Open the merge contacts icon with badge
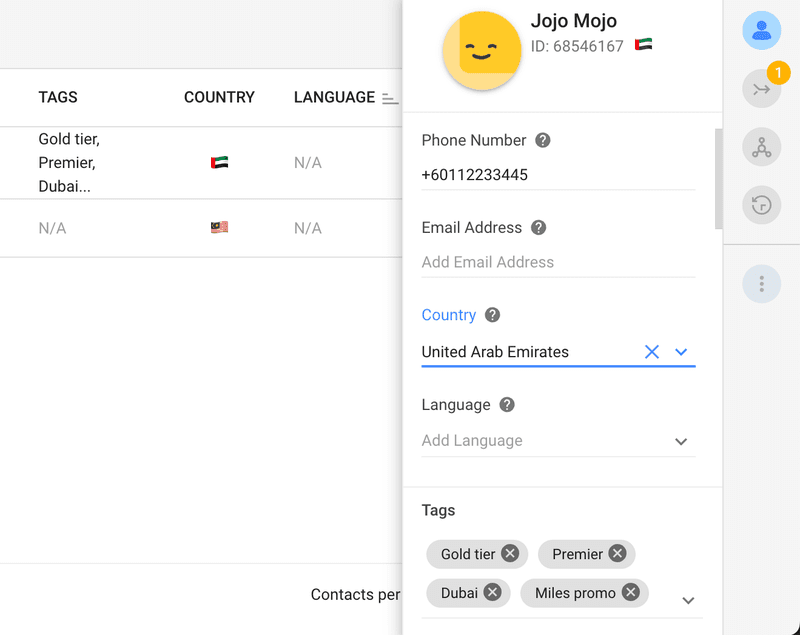800x635 pixels. click(x=761, y=89)
